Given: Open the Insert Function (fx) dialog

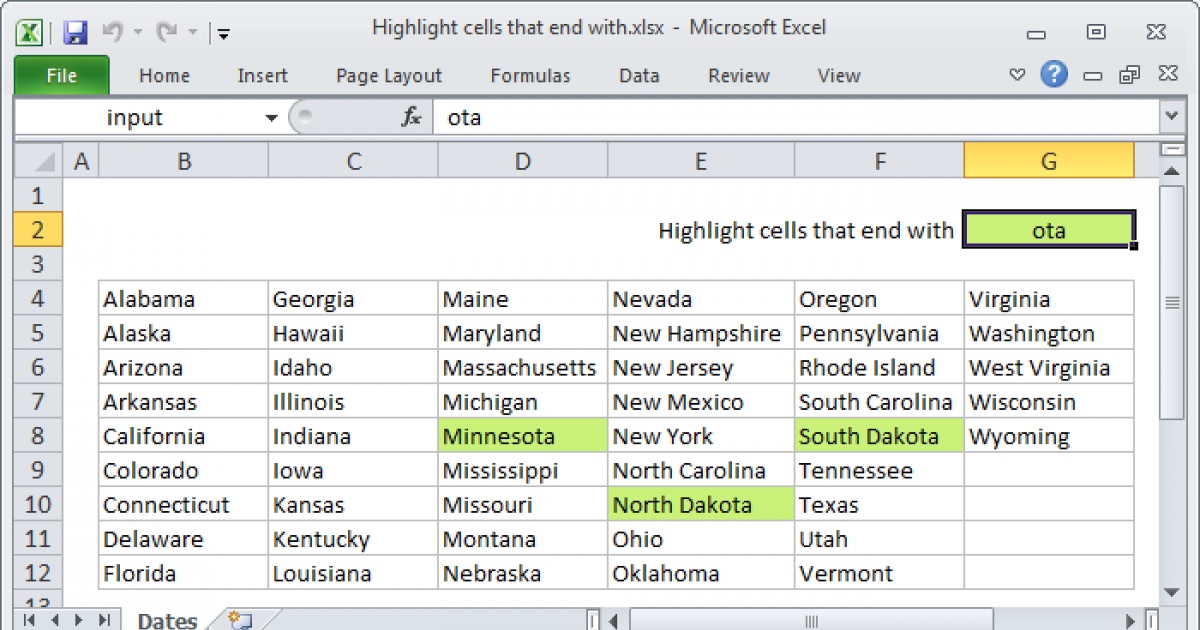Looking at the screenshot, I should tap(411, 117).
